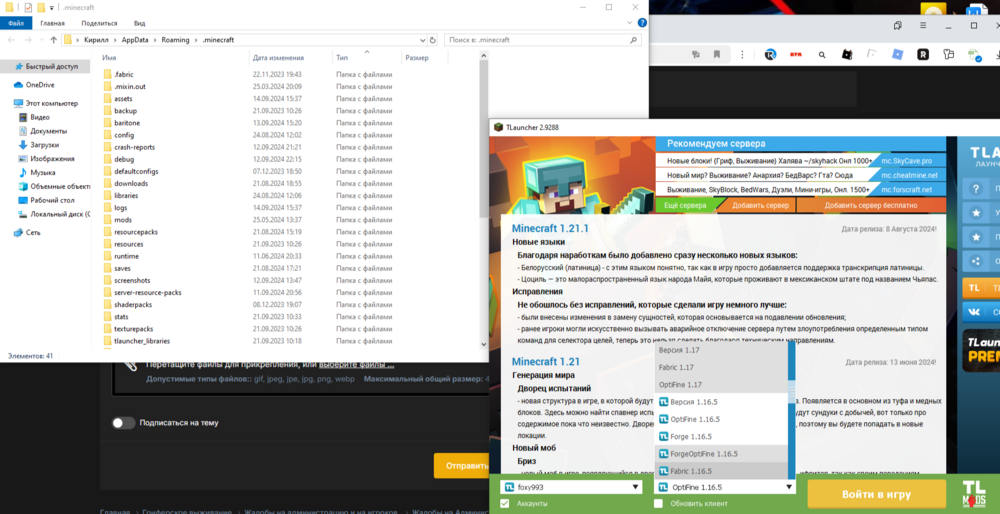
Task: Click the AppData breadcrumb in Explorer address bar
Action: (135, 40)
